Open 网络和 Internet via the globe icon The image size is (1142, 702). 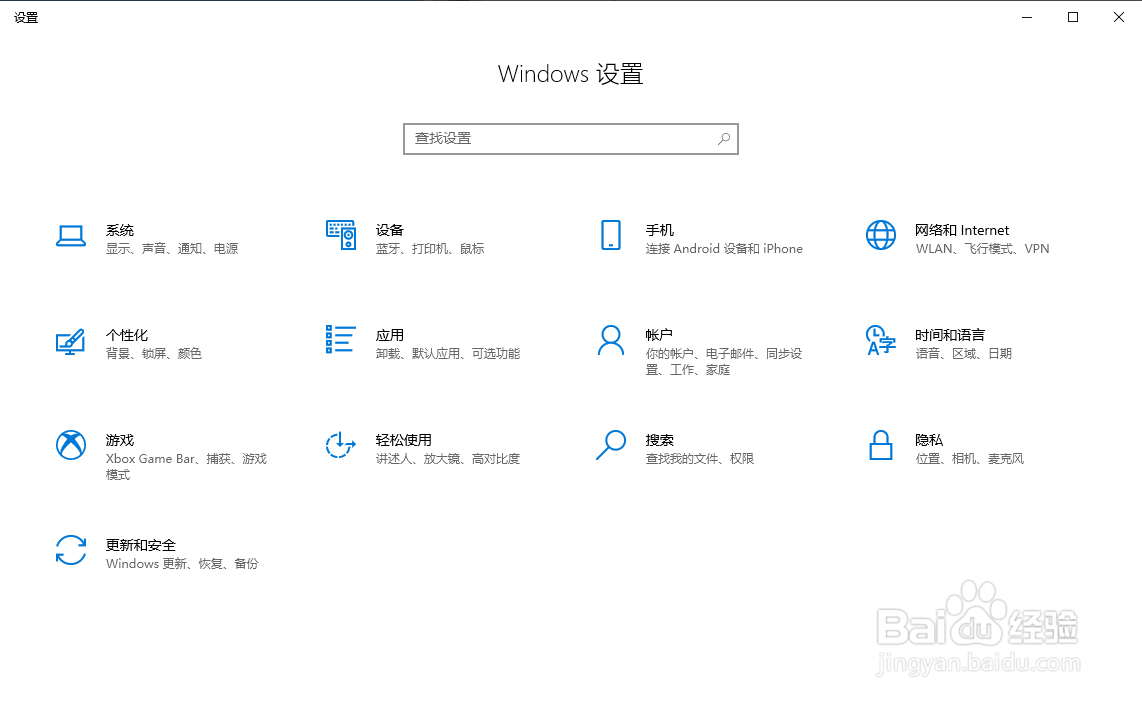click(x=880, y=235)
